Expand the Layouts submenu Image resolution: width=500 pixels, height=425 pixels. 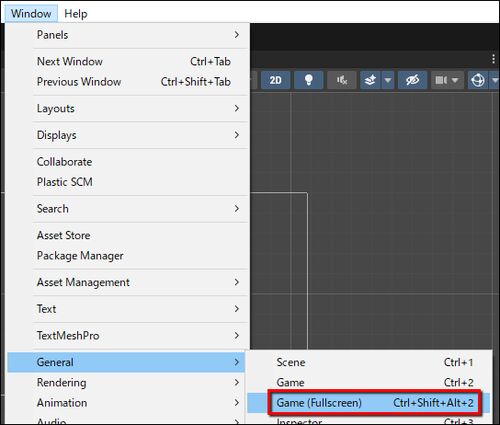(128, 109)
